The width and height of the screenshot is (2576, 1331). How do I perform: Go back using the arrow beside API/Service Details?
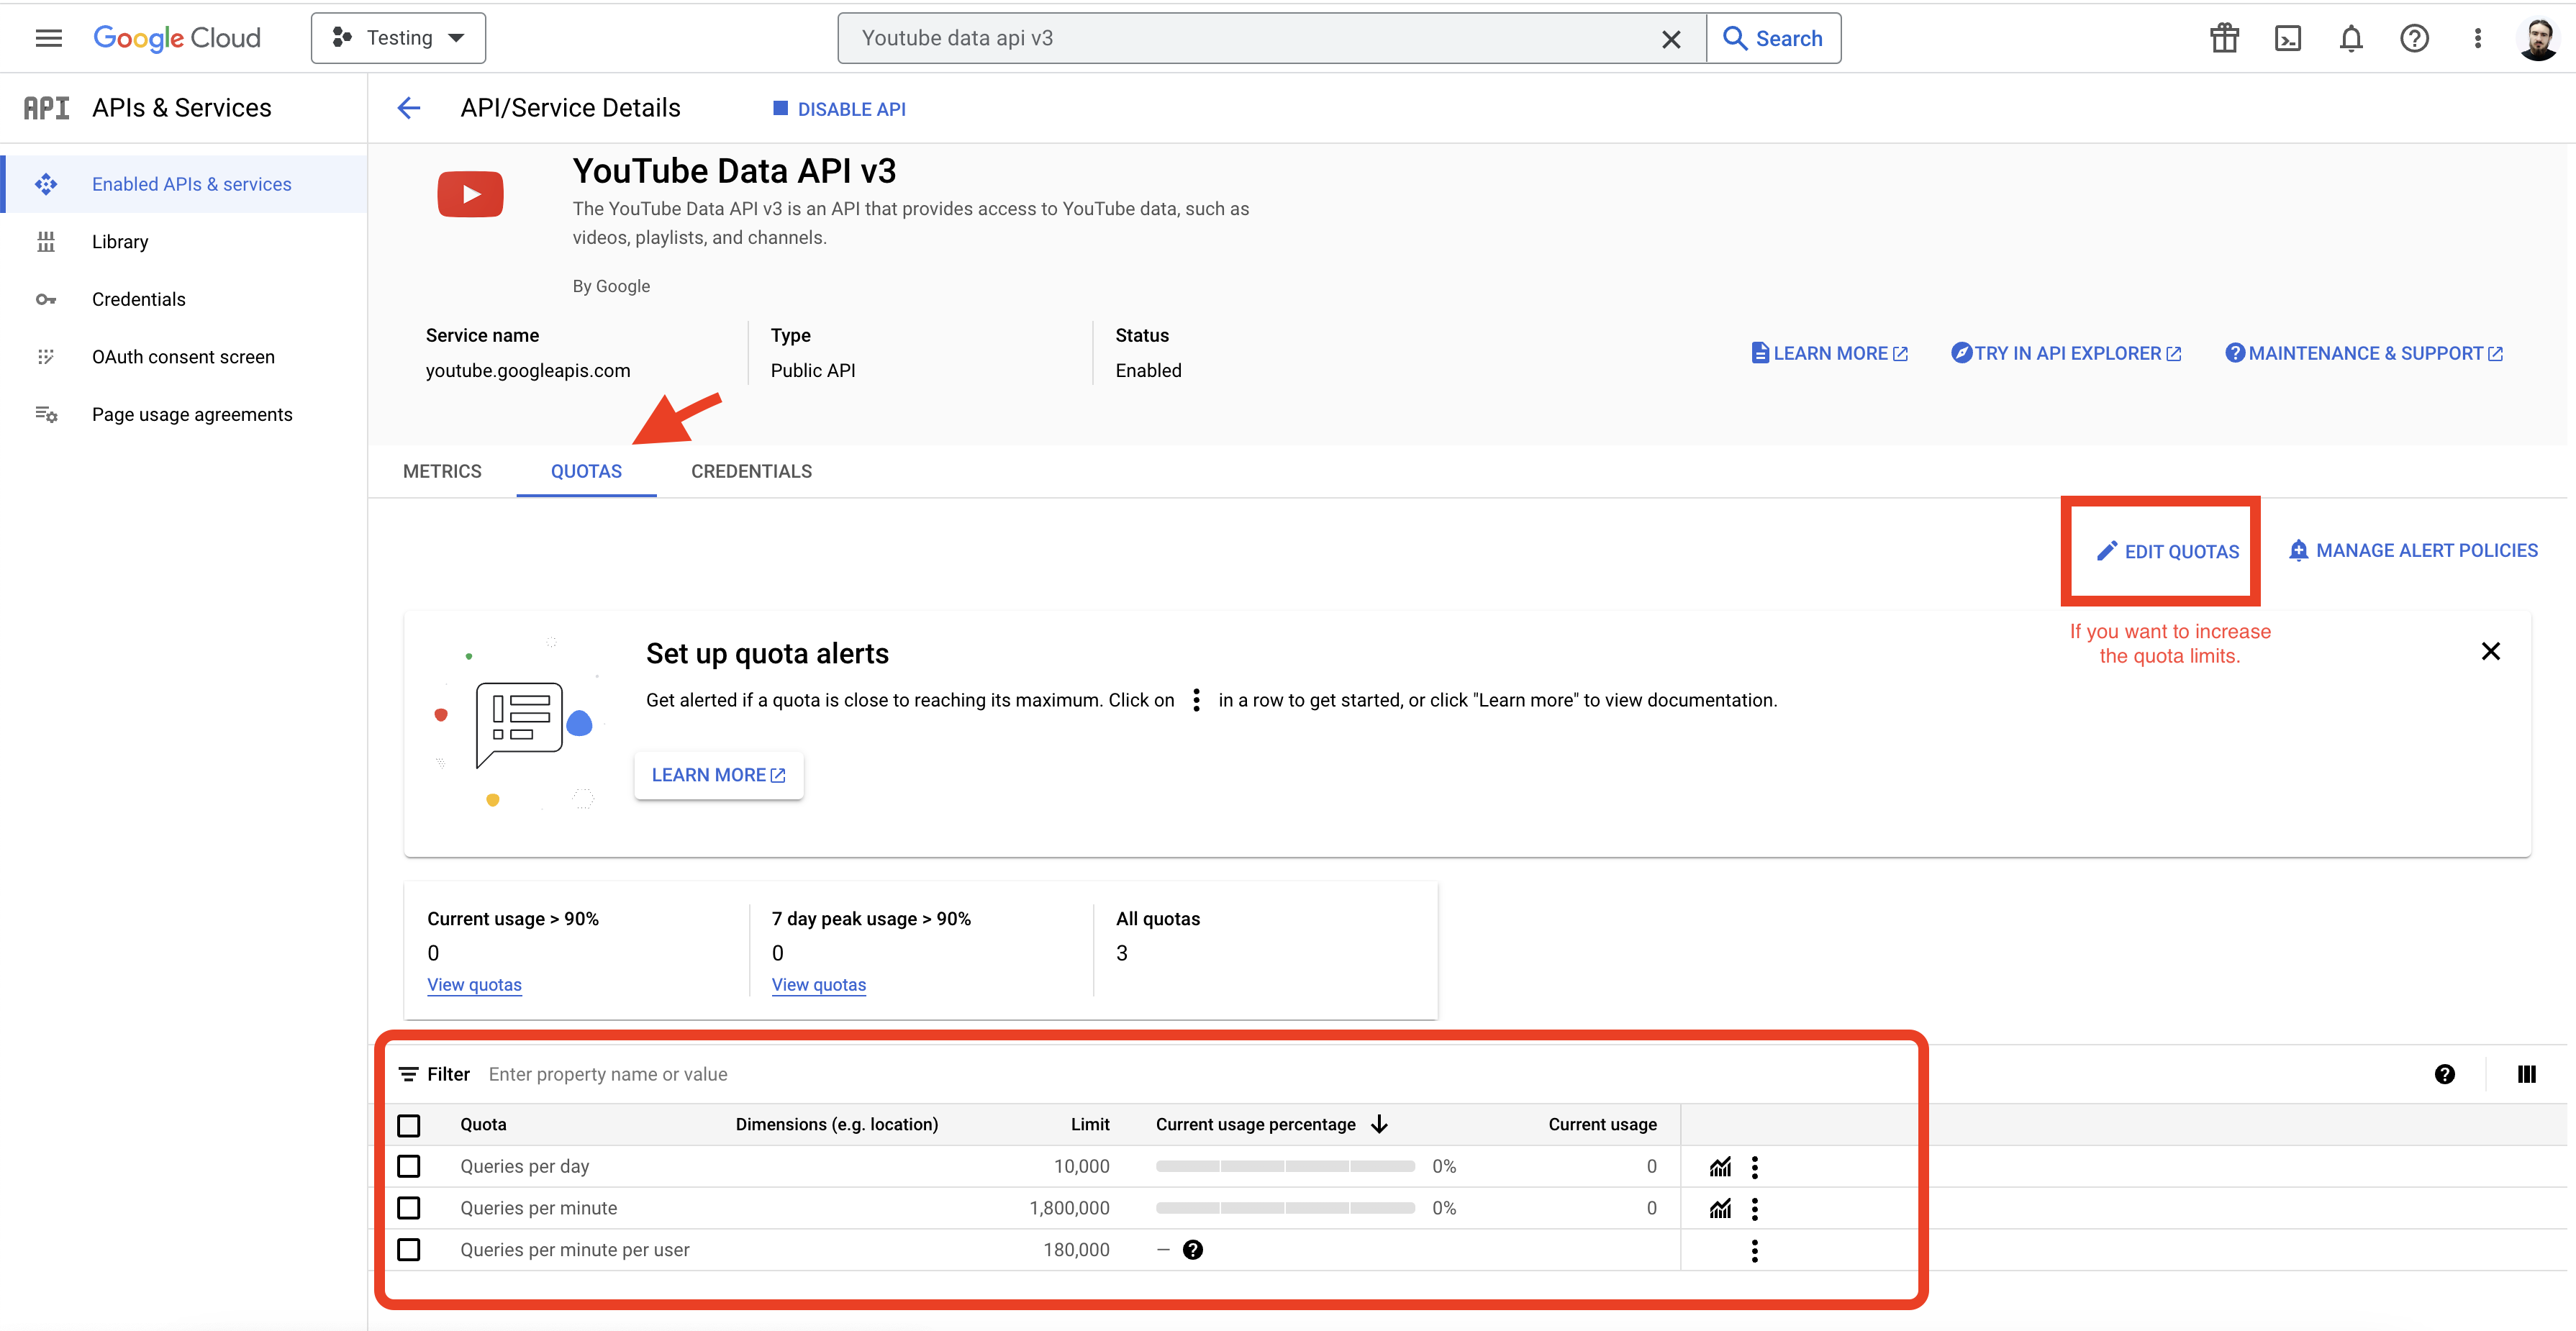pos(409,108)
